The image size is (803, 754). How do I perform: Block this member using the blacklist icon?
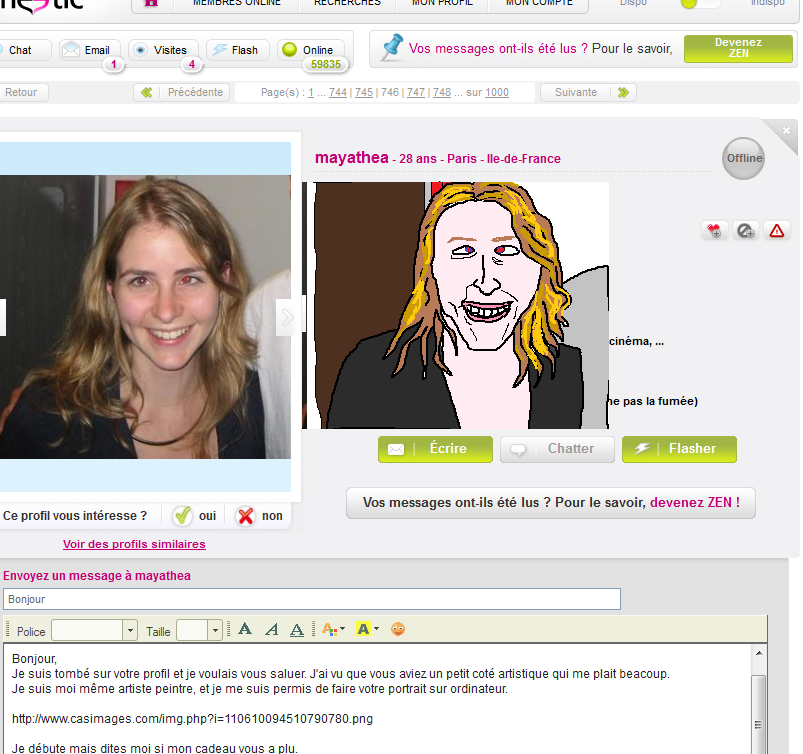tap(745, 230)
